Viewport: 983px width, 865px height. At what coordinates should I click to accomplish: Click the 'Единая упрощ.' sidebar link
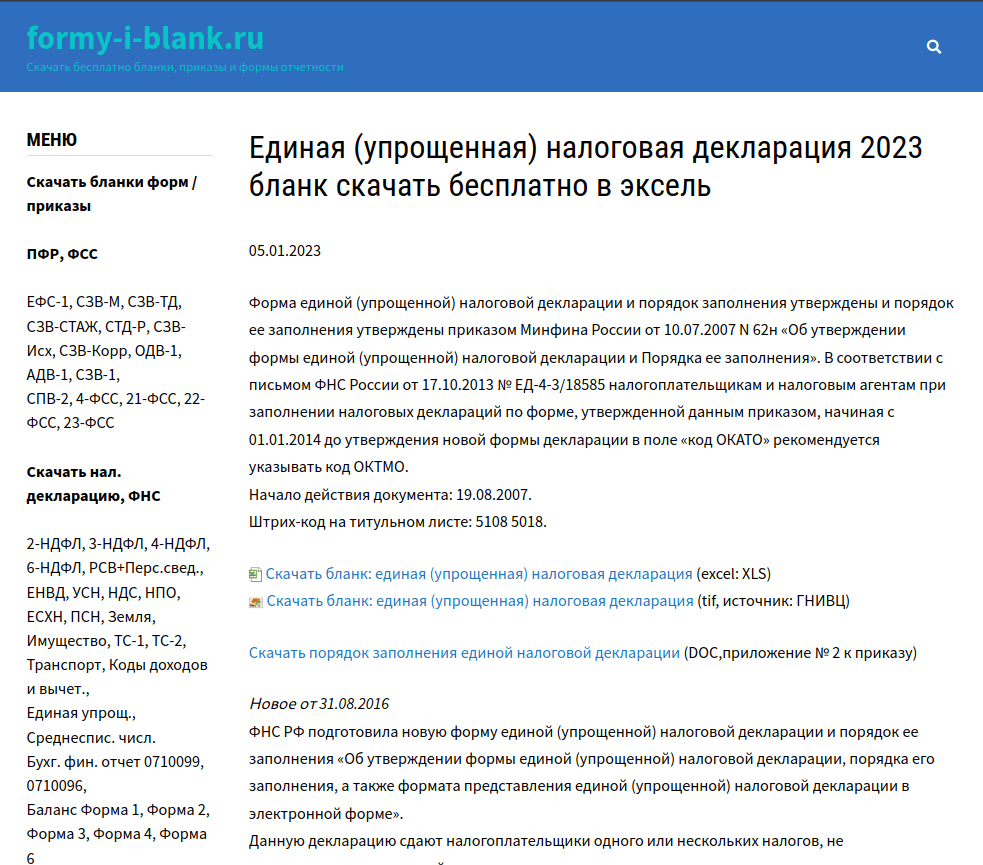click(x=80, y=713)
